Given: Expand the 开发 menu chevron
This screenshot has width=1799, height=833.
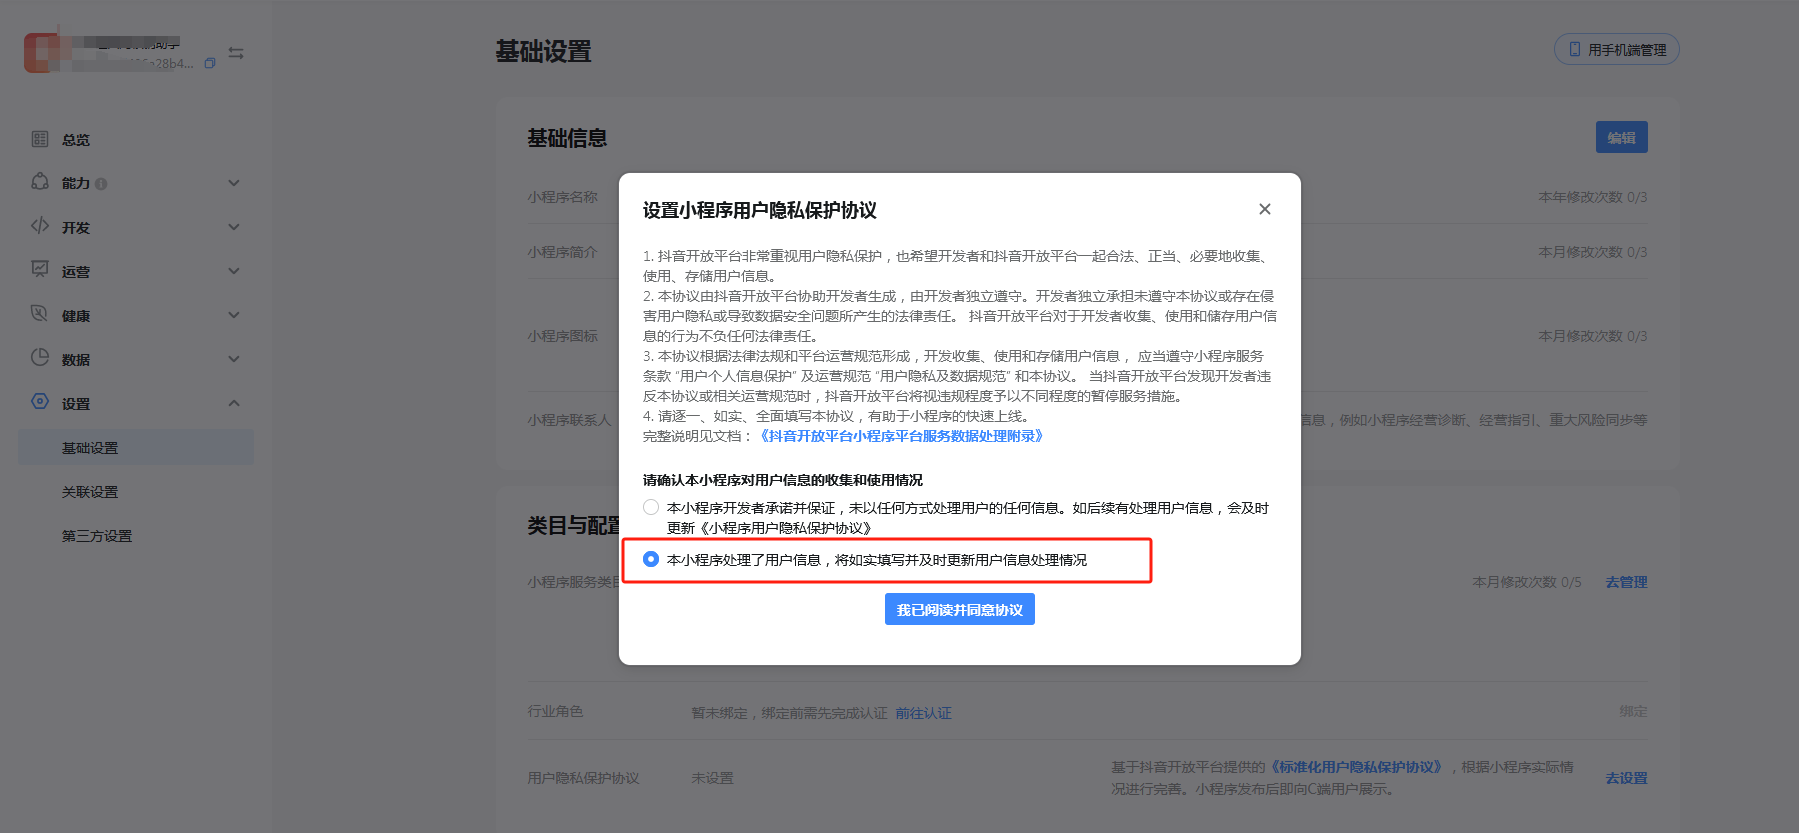Looking at the screenshot, I should coord(234,227).
